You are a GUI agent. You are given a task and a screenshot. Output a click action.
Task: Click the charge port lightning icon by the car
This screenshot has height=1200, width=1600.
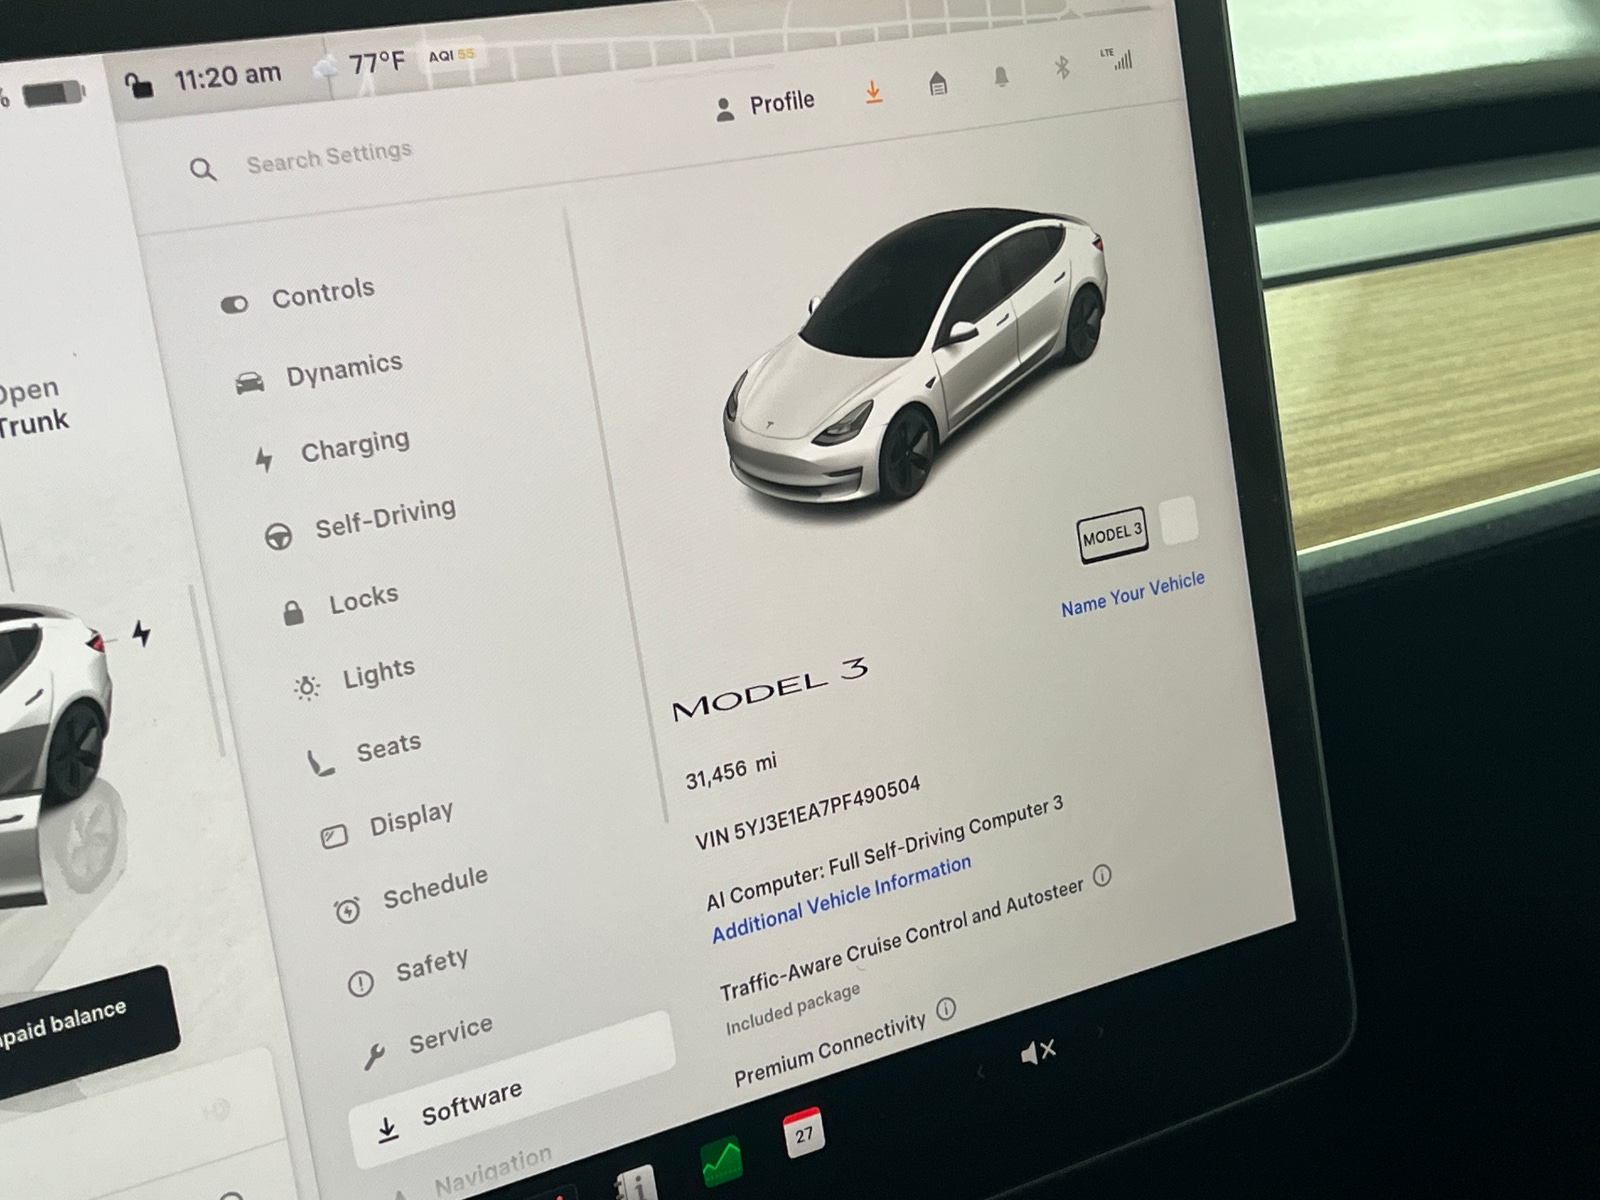(142, 633)
